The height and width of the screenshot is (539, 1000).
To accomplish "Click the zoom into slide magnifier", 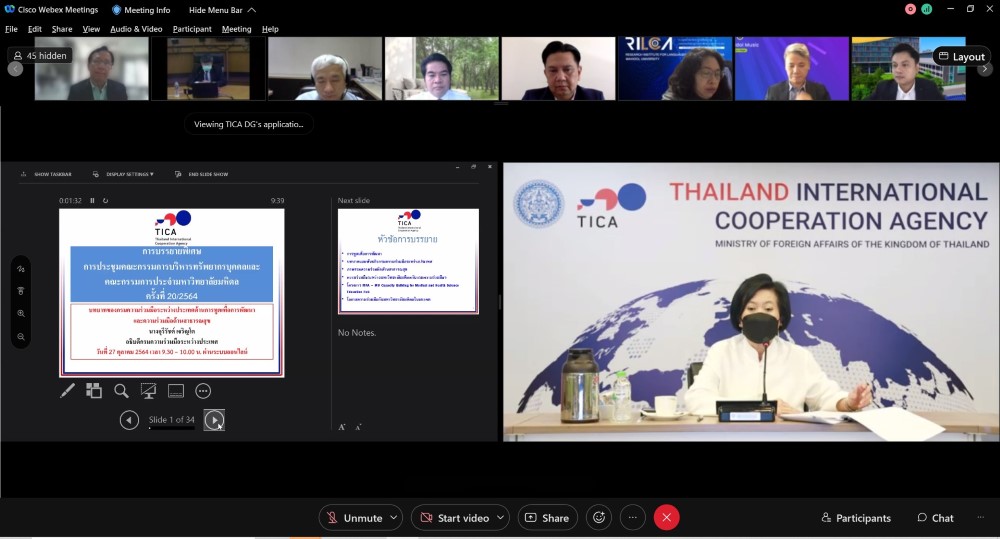I will 121,391.
